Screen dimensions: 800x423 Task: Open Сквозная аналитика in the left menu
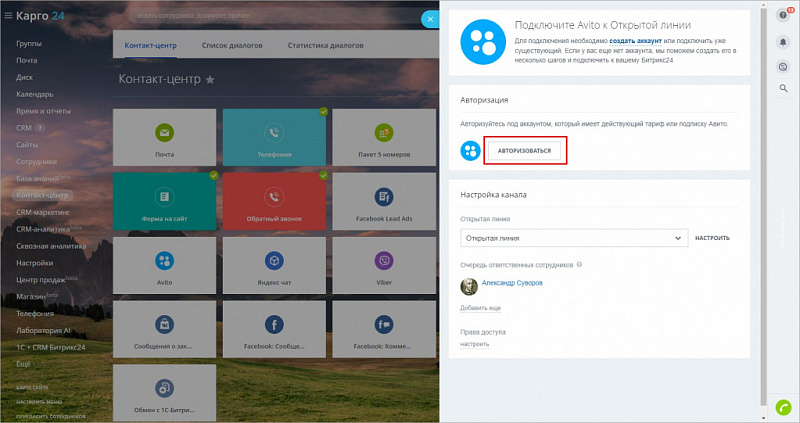[x=51, y=246]
